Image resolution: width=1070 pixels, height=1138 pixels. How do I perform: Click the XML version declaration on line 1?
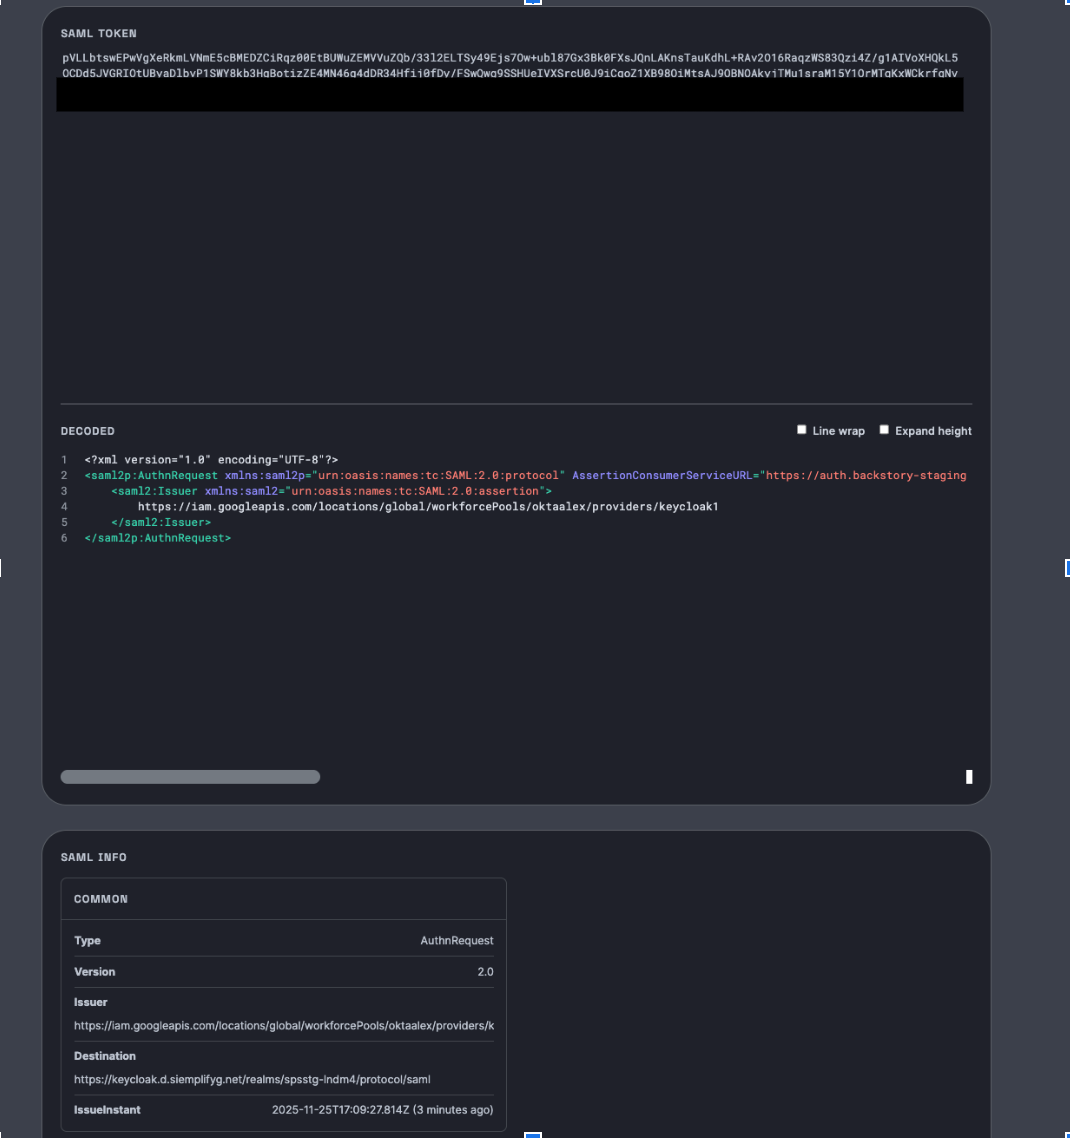(x=211, y=460)
